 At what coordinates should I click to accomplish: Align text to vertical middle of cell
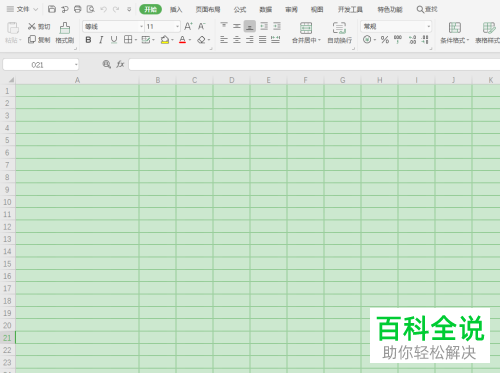(x=237, y=26)
